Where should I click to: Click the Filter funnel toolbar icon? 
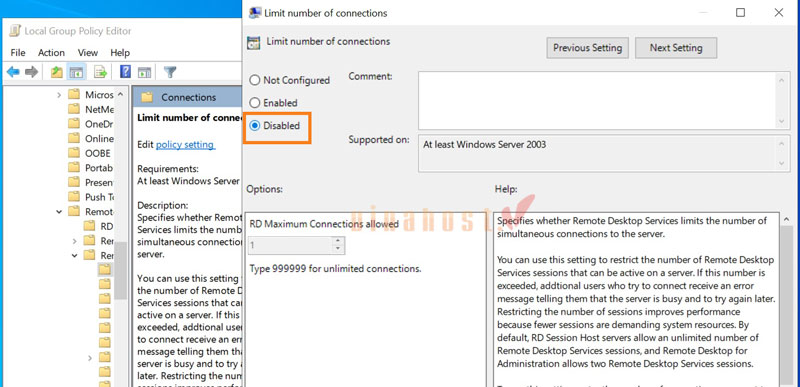point(170,72)
